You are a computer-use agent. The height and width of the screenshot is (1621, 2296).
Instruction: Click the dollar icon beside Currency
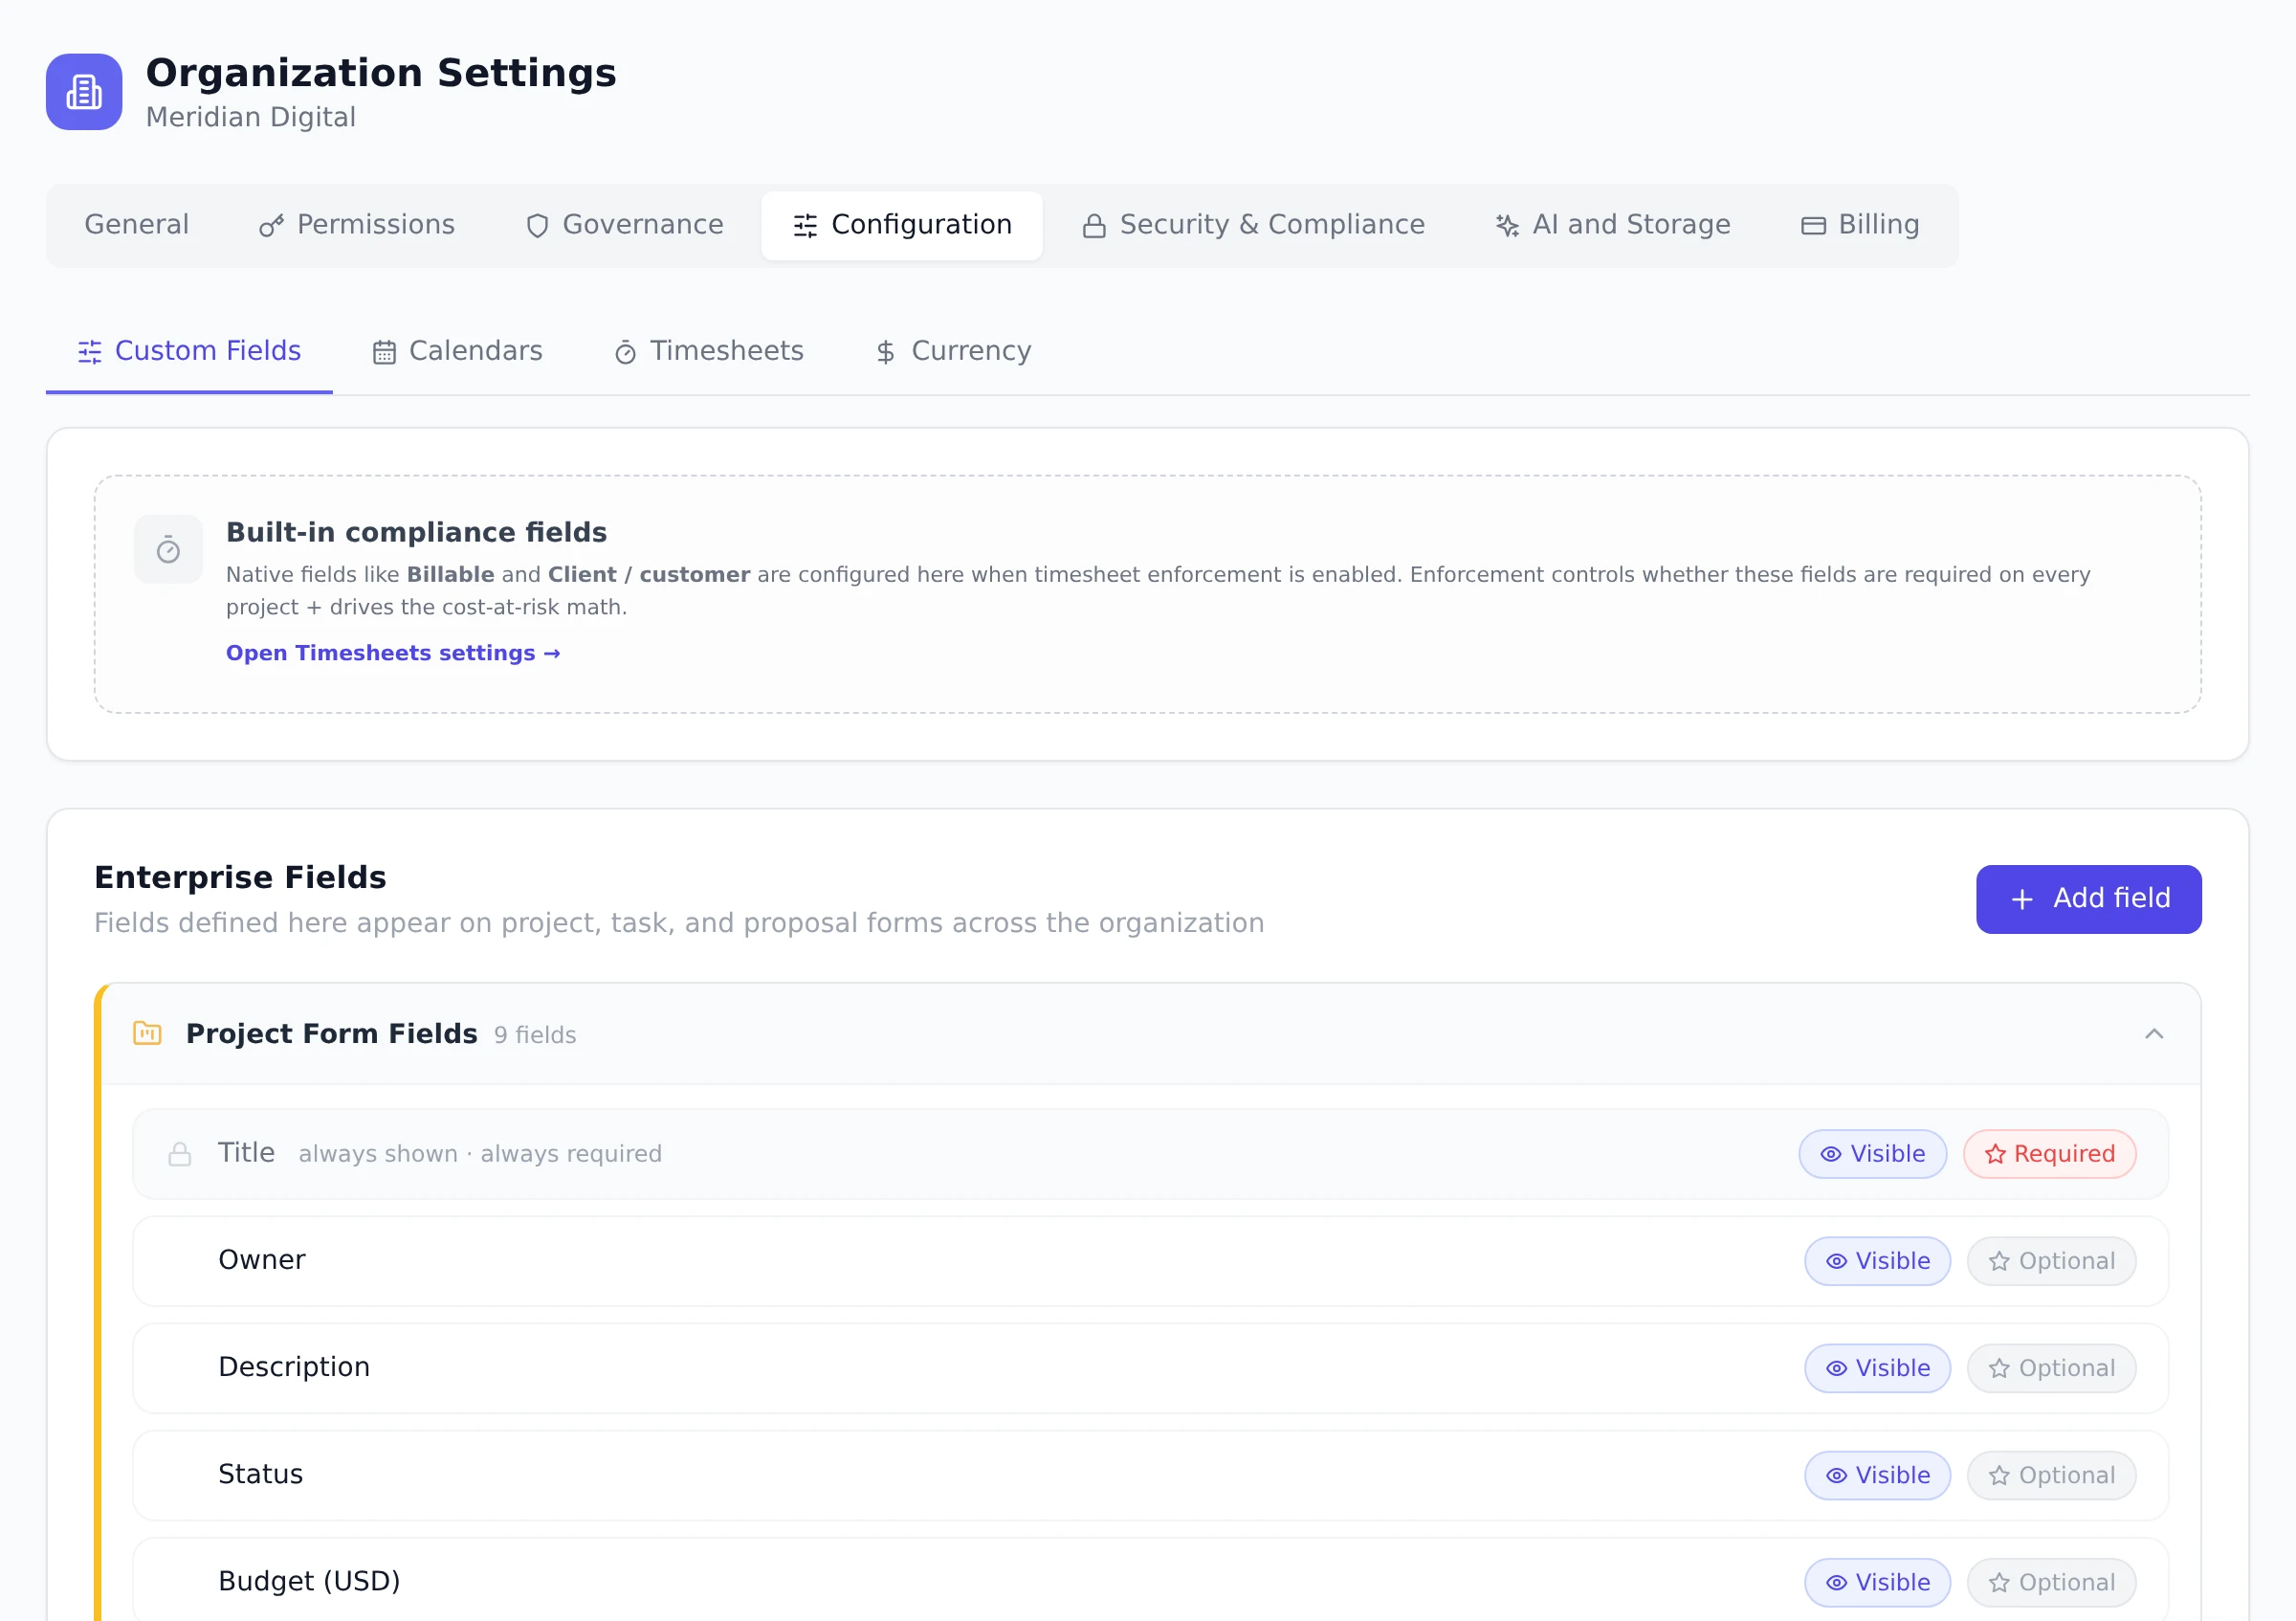[885, 352]
